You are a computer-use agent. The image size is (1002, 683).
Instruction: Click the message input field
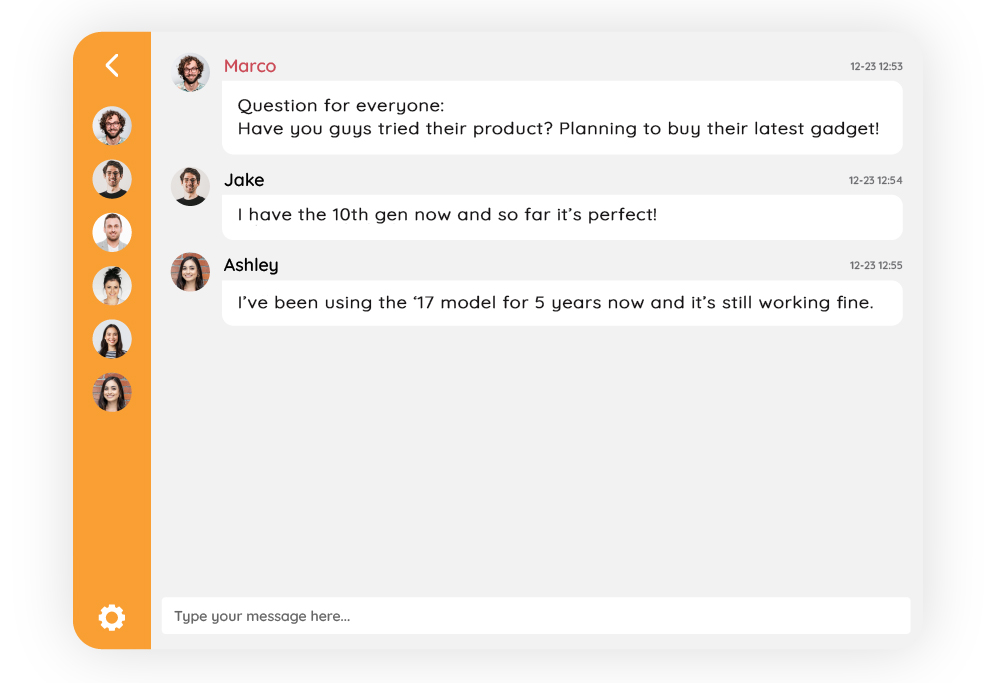(536, 615)
